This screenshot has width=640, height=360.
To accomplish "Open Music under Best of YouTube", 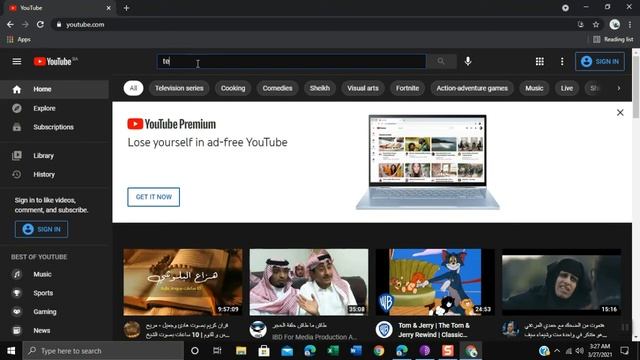I will [54, 274].
